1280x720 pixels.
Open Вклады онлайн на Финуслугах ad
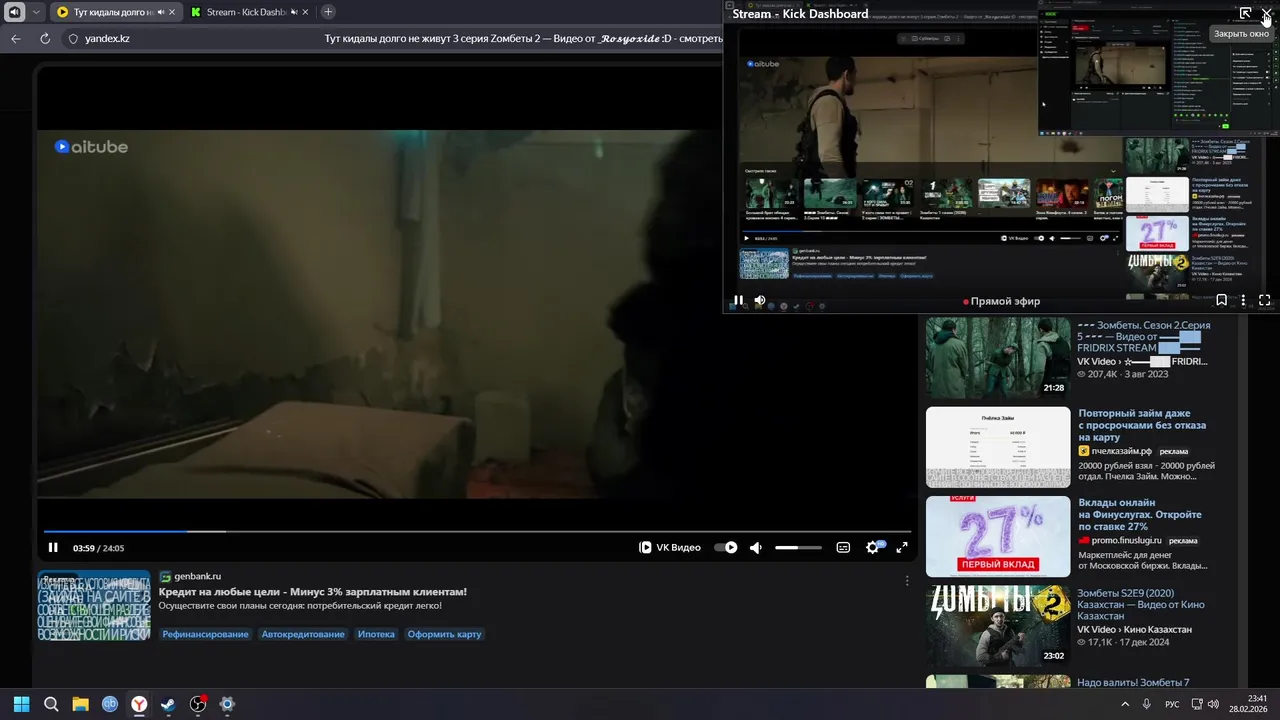click(1140, 514)
